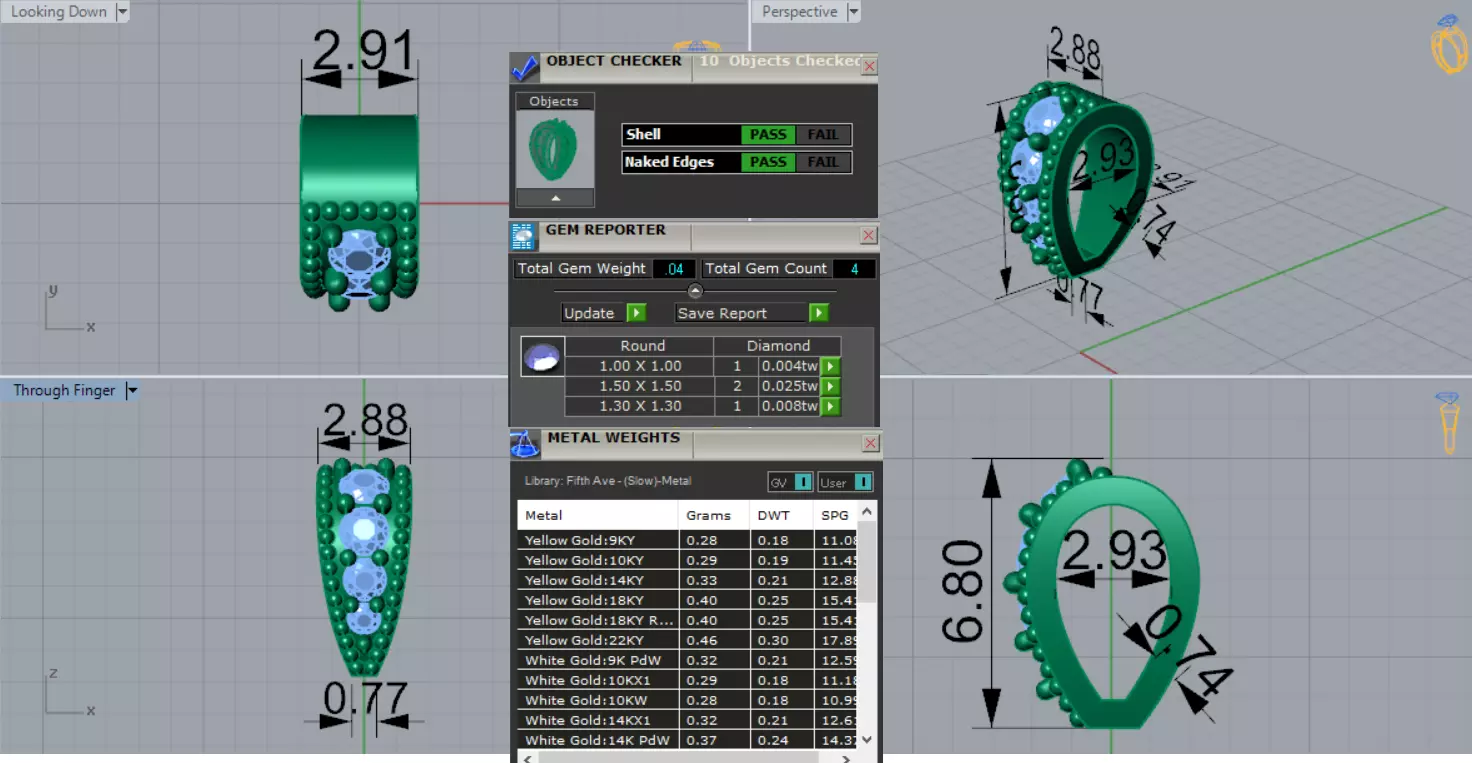Viewport: 1472px width, 763px height.
Task: Click the Object Checker checkmark icon
Action: 525,68
